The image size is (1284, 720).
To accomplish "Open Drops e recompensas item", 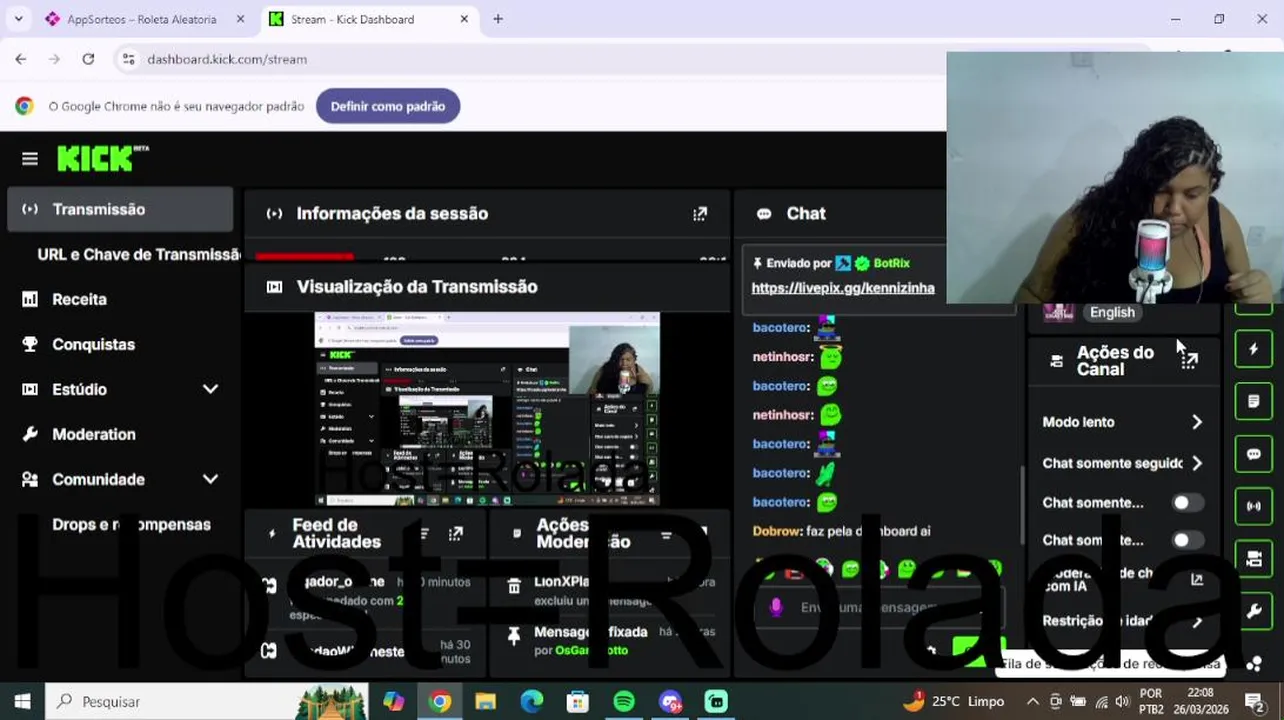I will pos(131,524).
